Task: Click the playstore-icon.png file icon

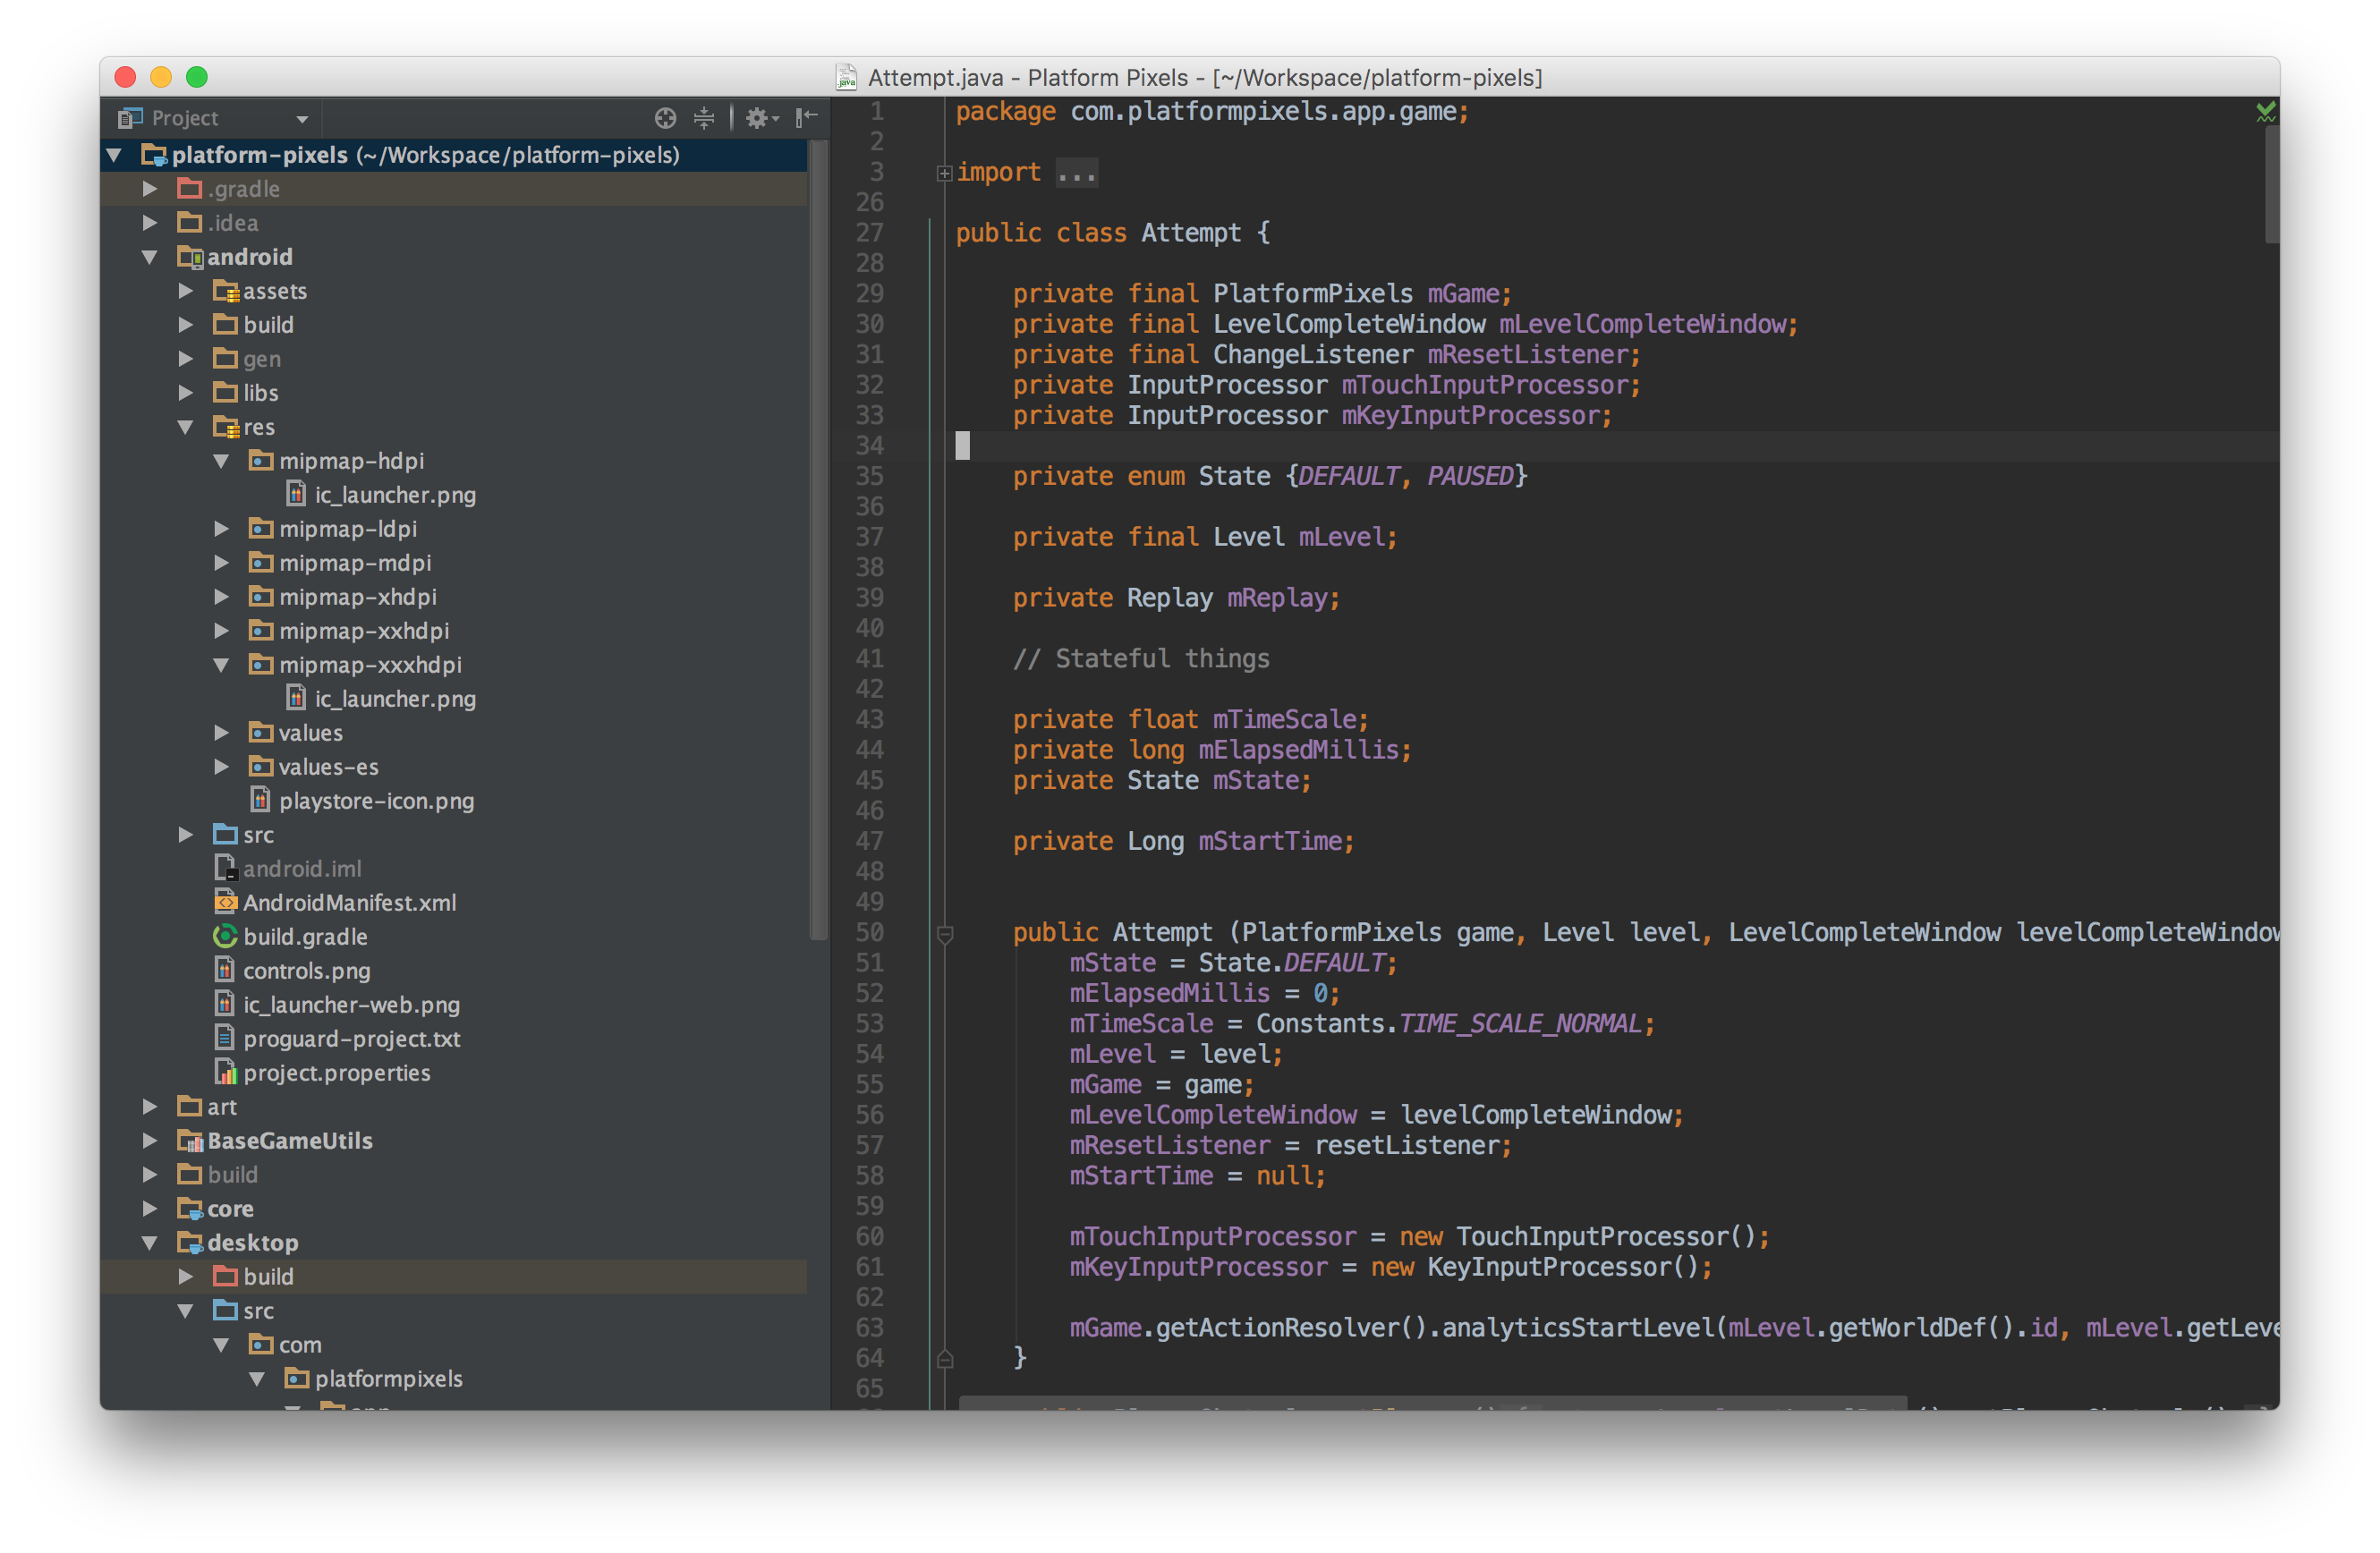Action: (261, 801)
